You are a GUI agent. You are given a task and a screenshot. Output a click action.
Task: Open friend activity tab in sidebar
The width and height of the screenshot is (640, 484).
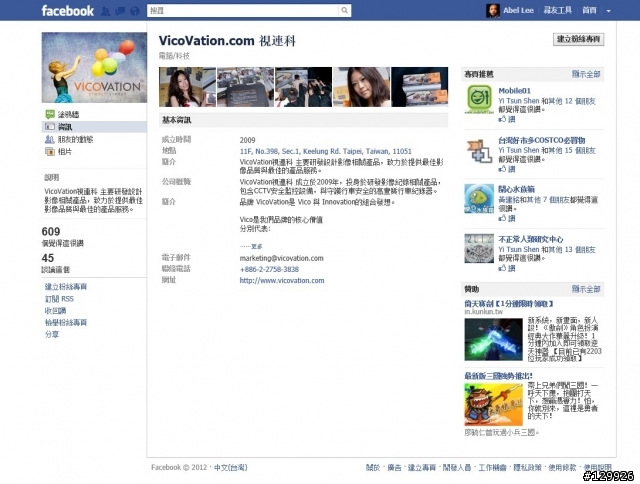click(69, 140)
